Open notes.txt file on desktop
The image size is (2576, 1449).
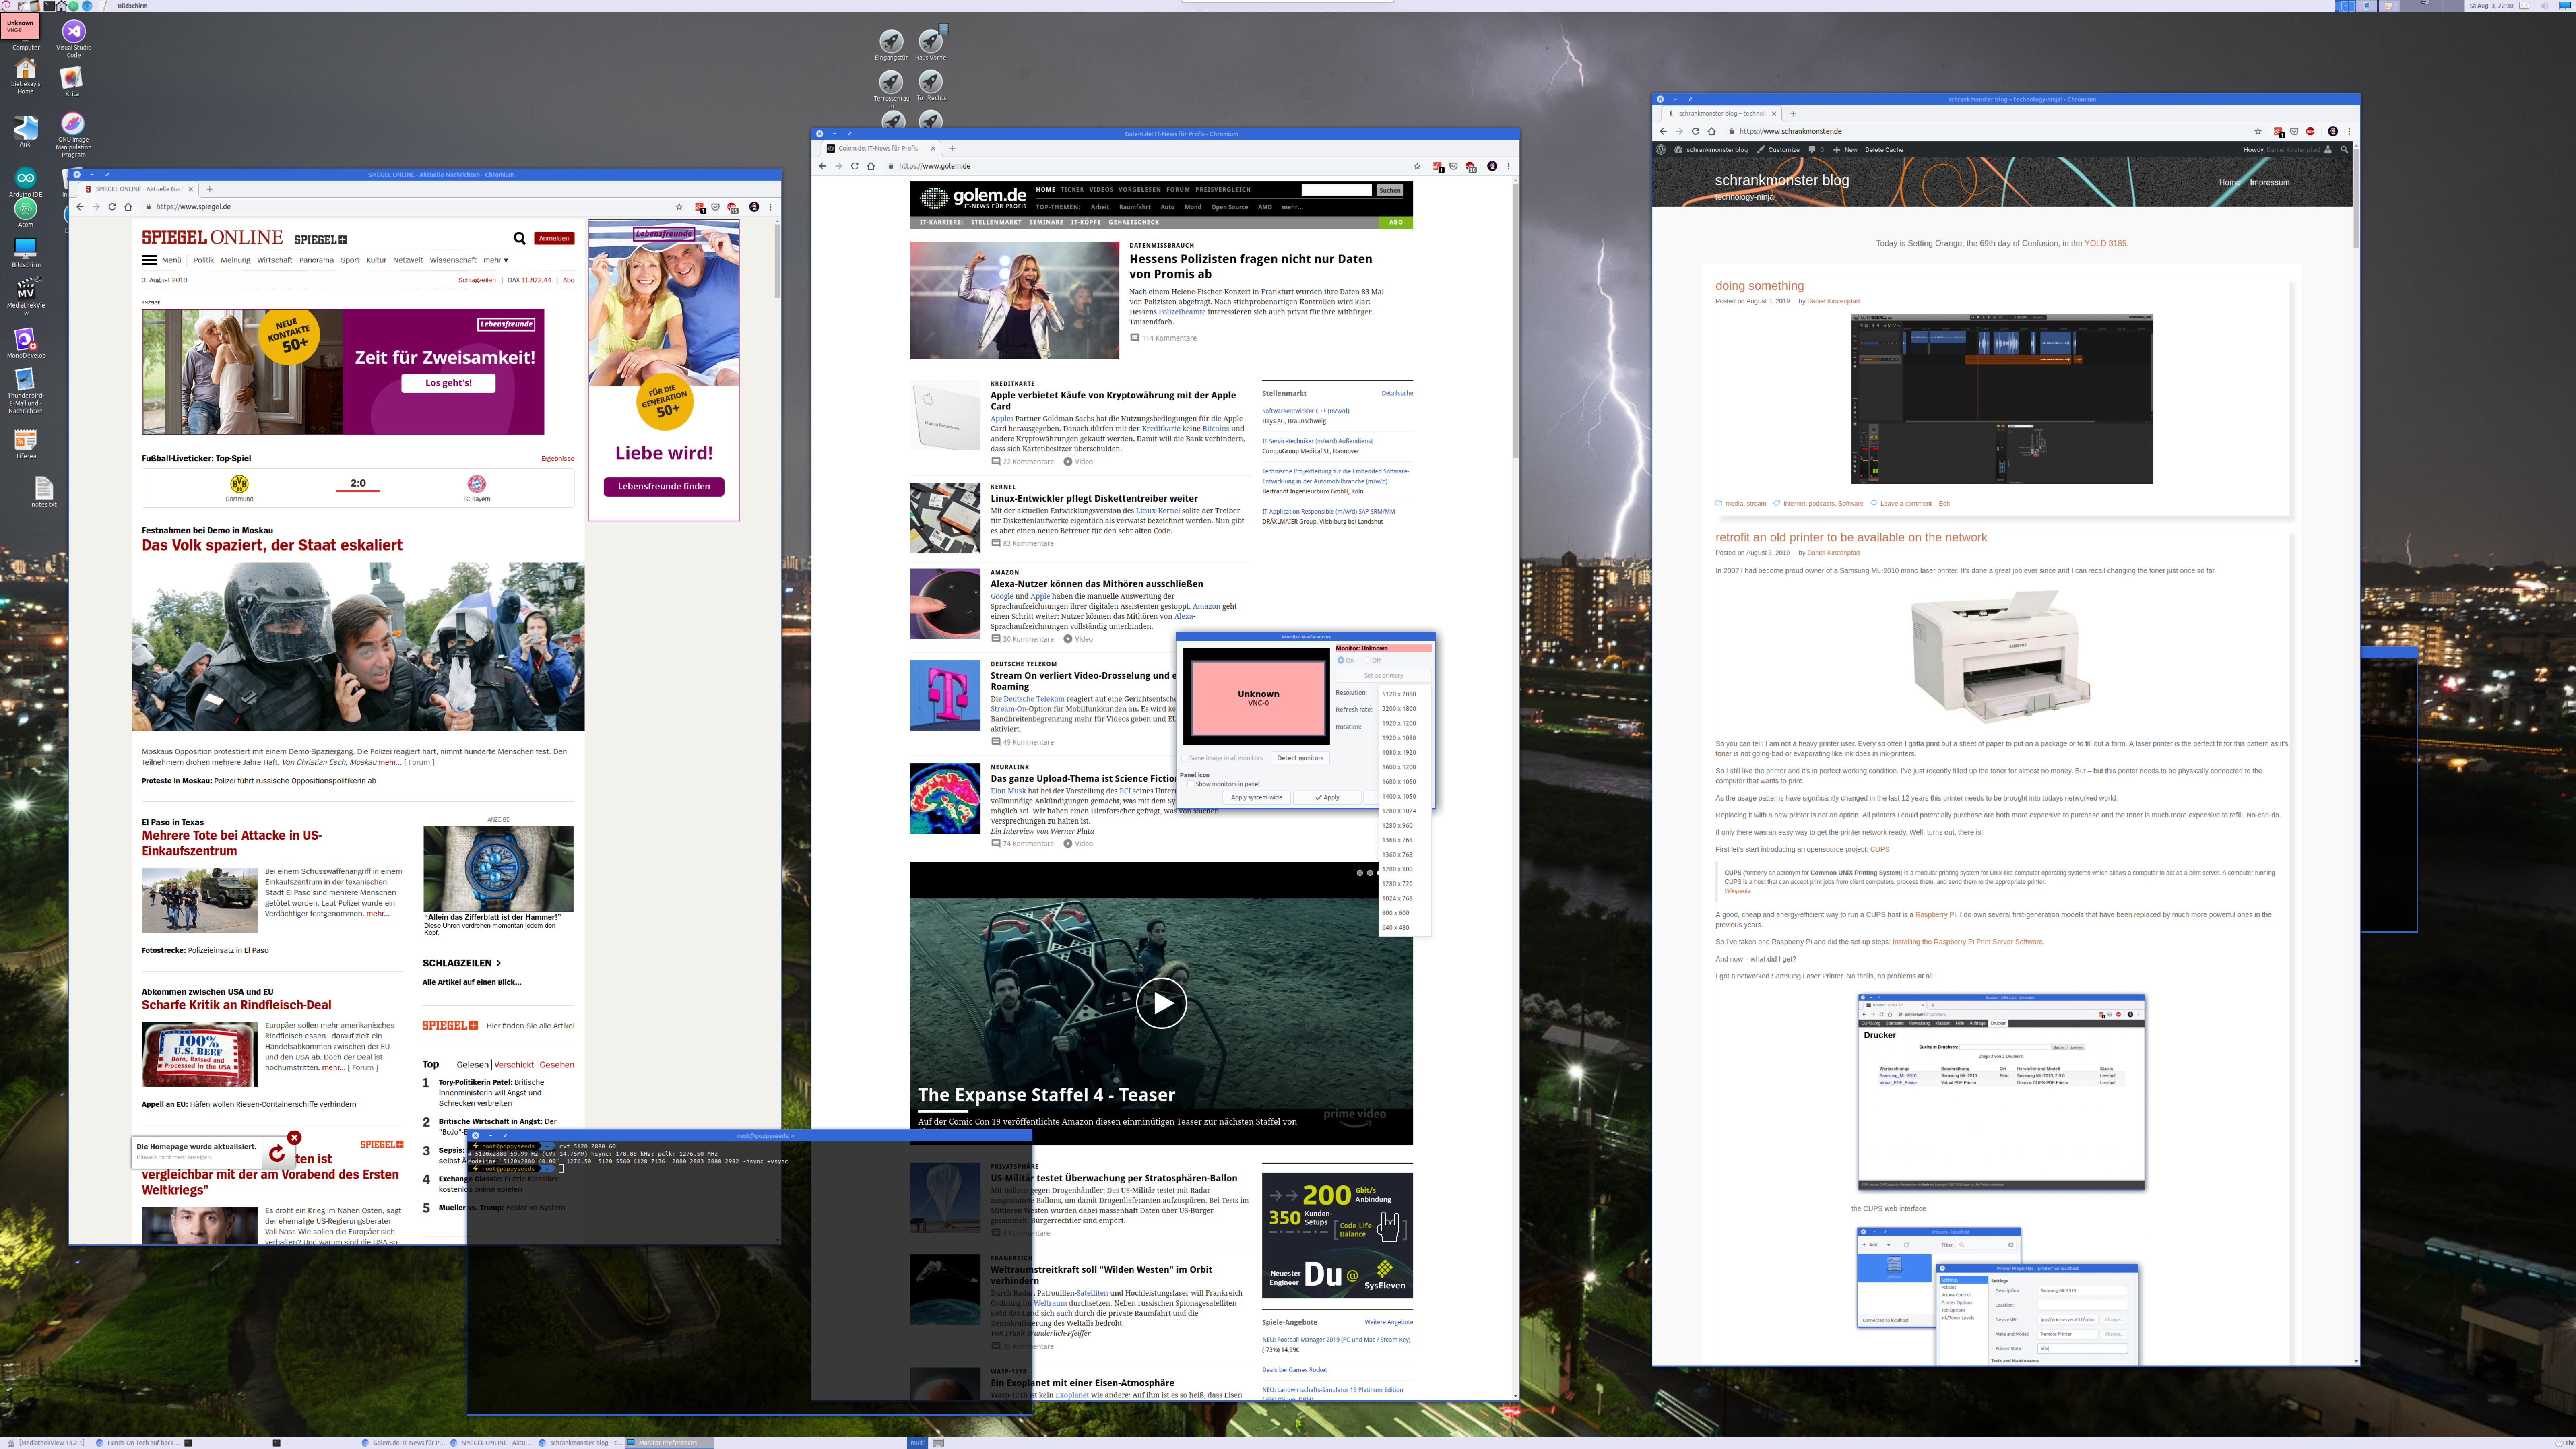tap(43, 491)
